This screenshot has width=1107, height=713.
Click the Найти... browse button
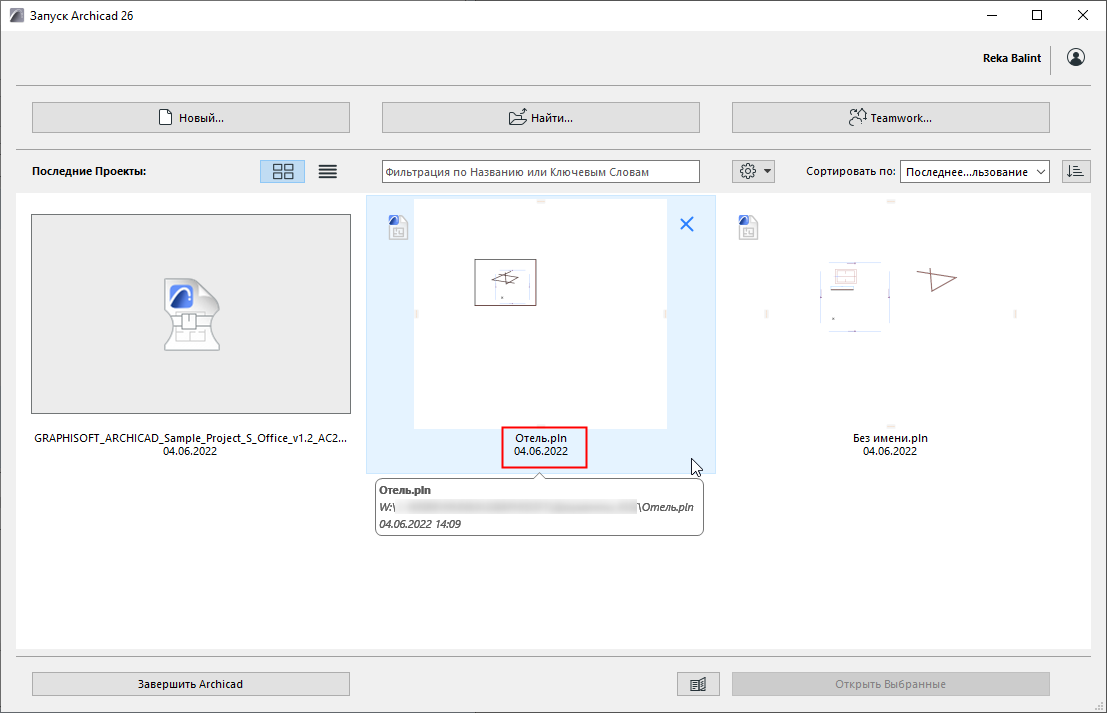[541, 118]
